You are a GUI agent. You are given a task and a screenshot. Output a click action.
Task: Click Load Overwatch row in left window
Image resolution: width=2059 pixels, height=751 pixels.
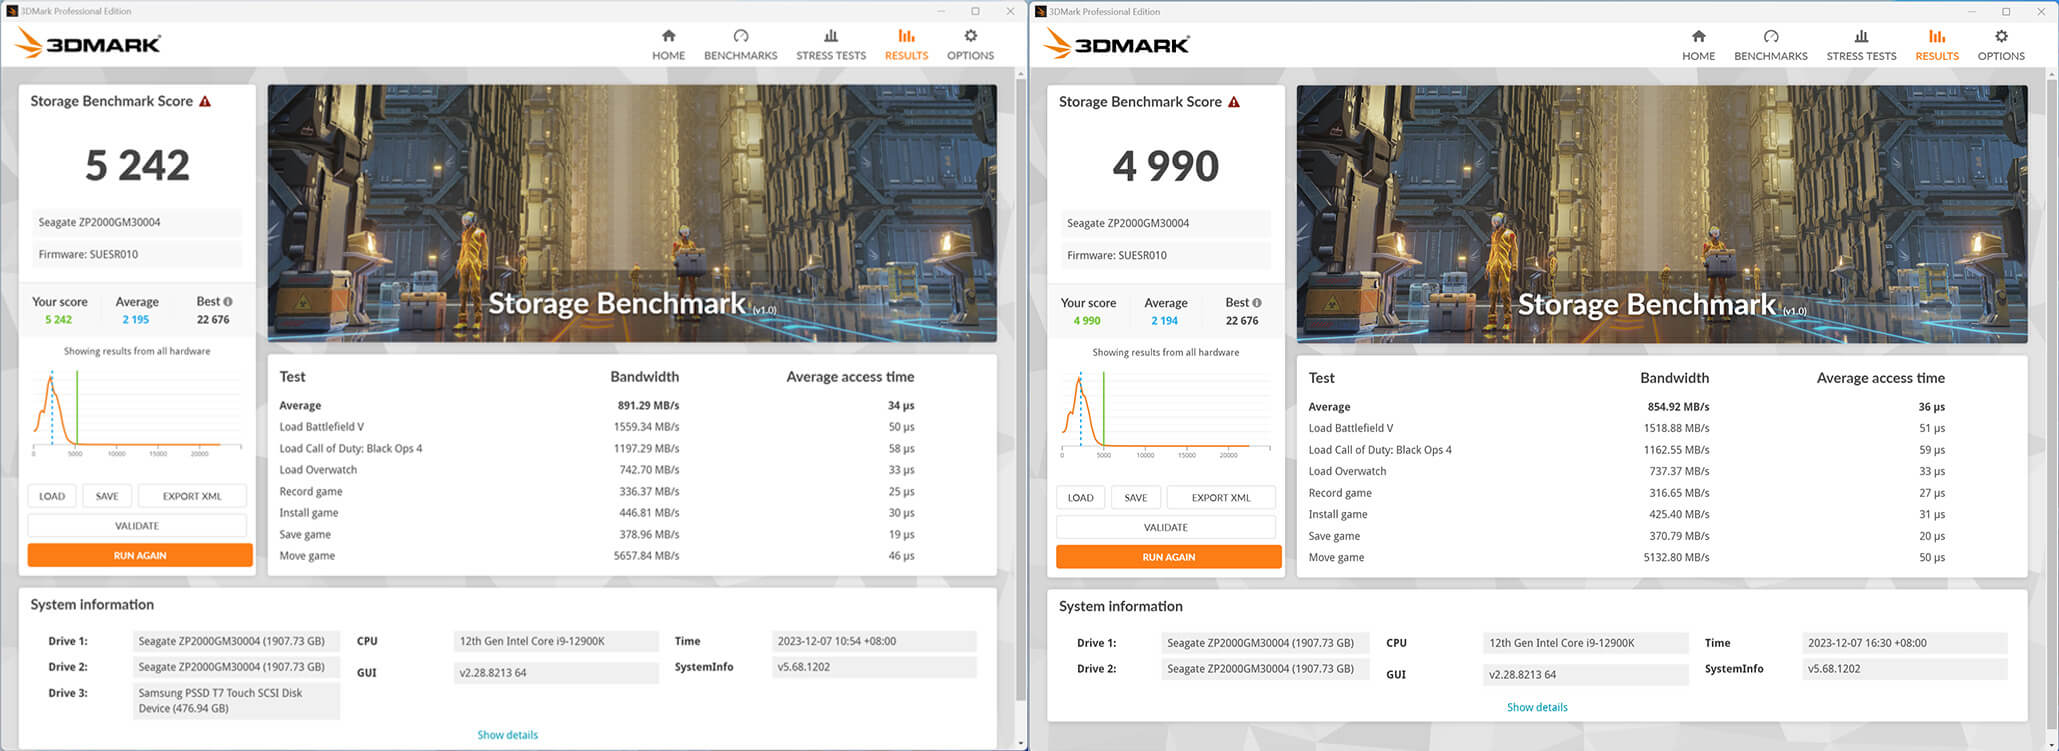(597, 470)
